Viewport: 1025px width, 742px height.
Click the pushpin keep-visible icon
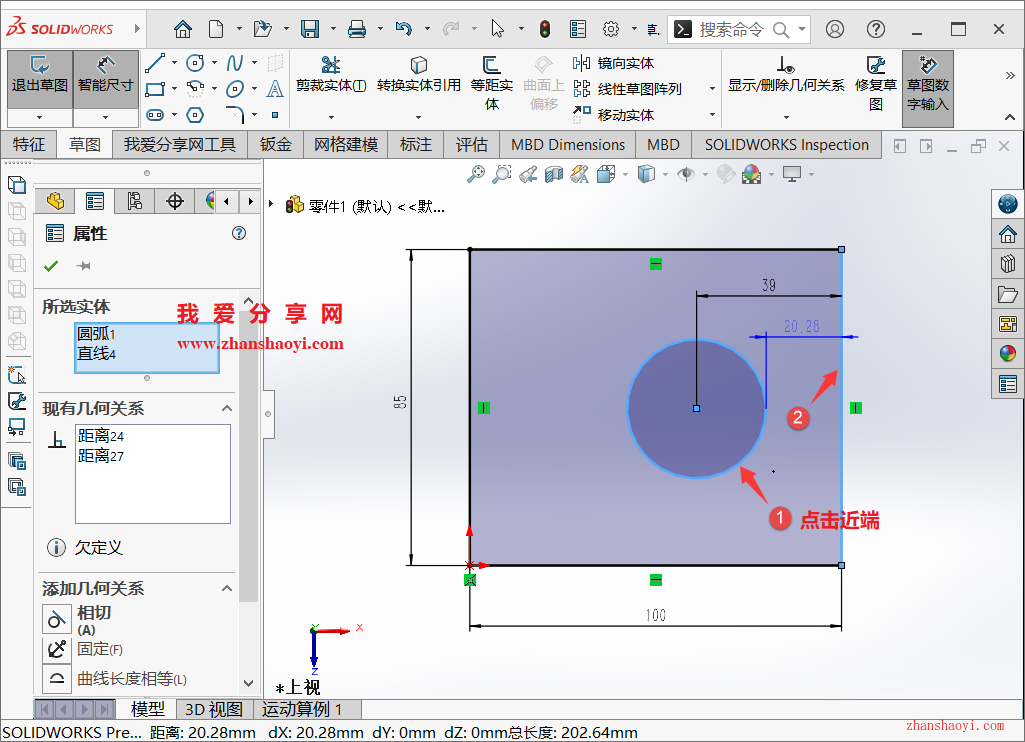pos(84,265)
